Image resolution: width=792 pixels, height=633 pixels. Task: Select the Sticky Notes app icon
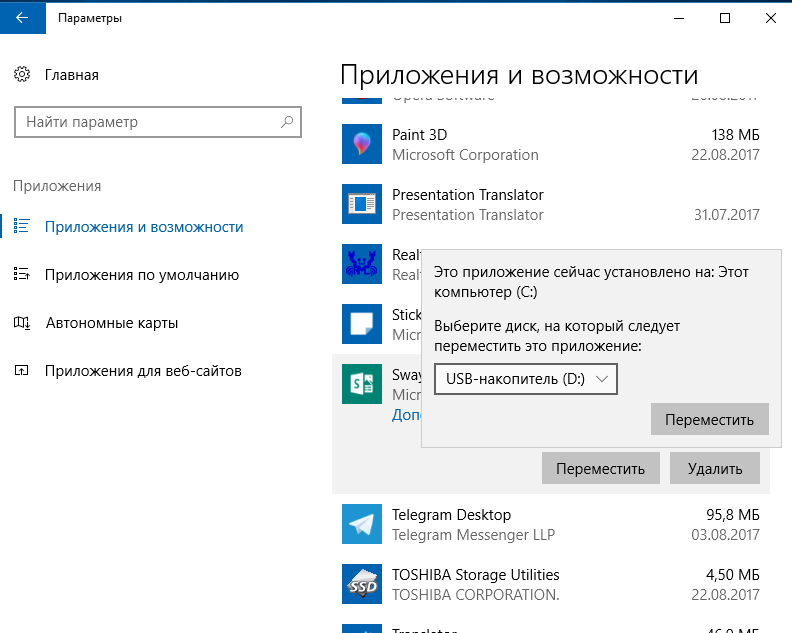point(362,324)
